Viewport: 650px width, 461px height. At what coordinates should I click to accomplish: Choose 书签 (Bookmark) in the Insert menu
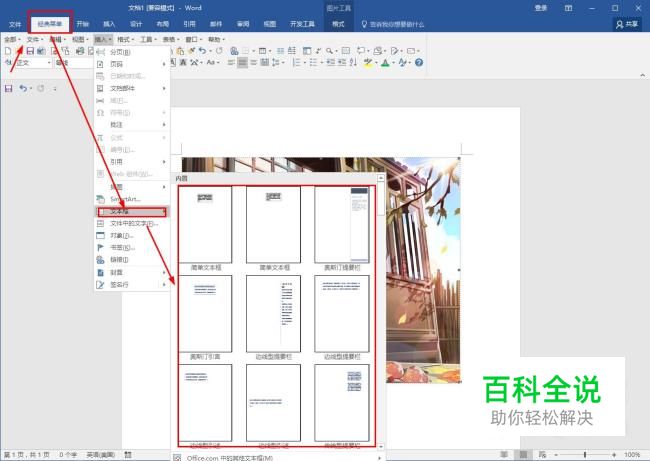click(132, 247)
